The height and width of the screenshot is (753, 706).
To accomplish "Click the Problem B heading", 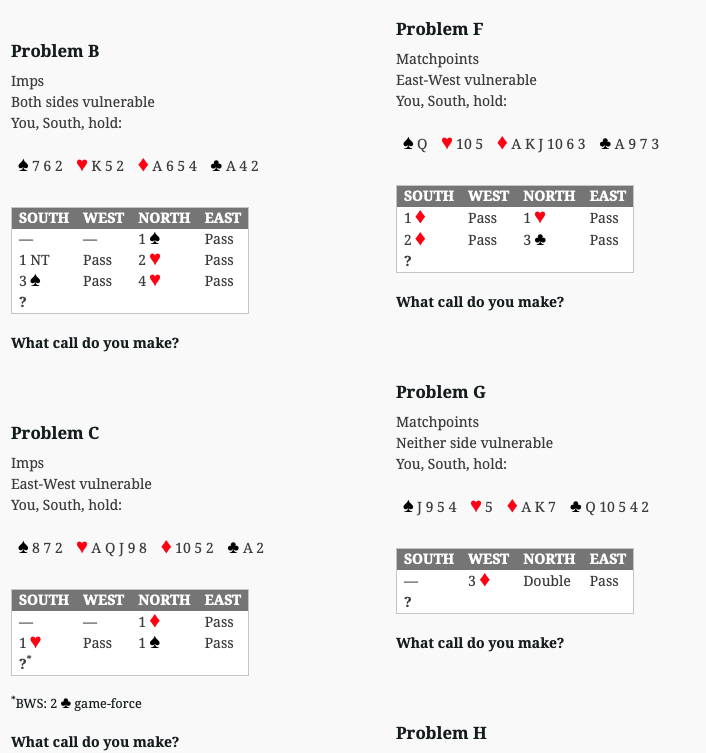I will point(55,51).
